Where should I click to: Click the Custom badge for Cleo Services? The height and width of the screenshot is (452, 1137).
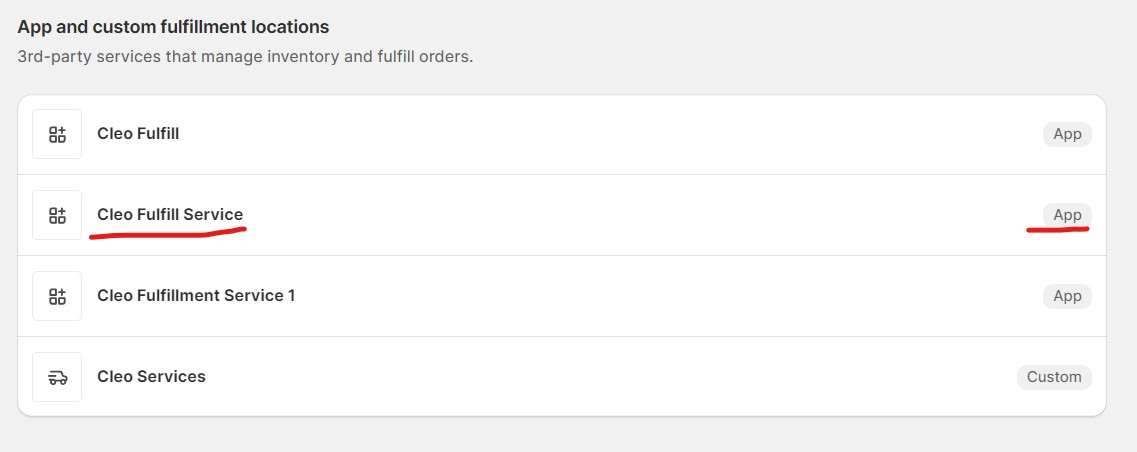pos(1054,377)
